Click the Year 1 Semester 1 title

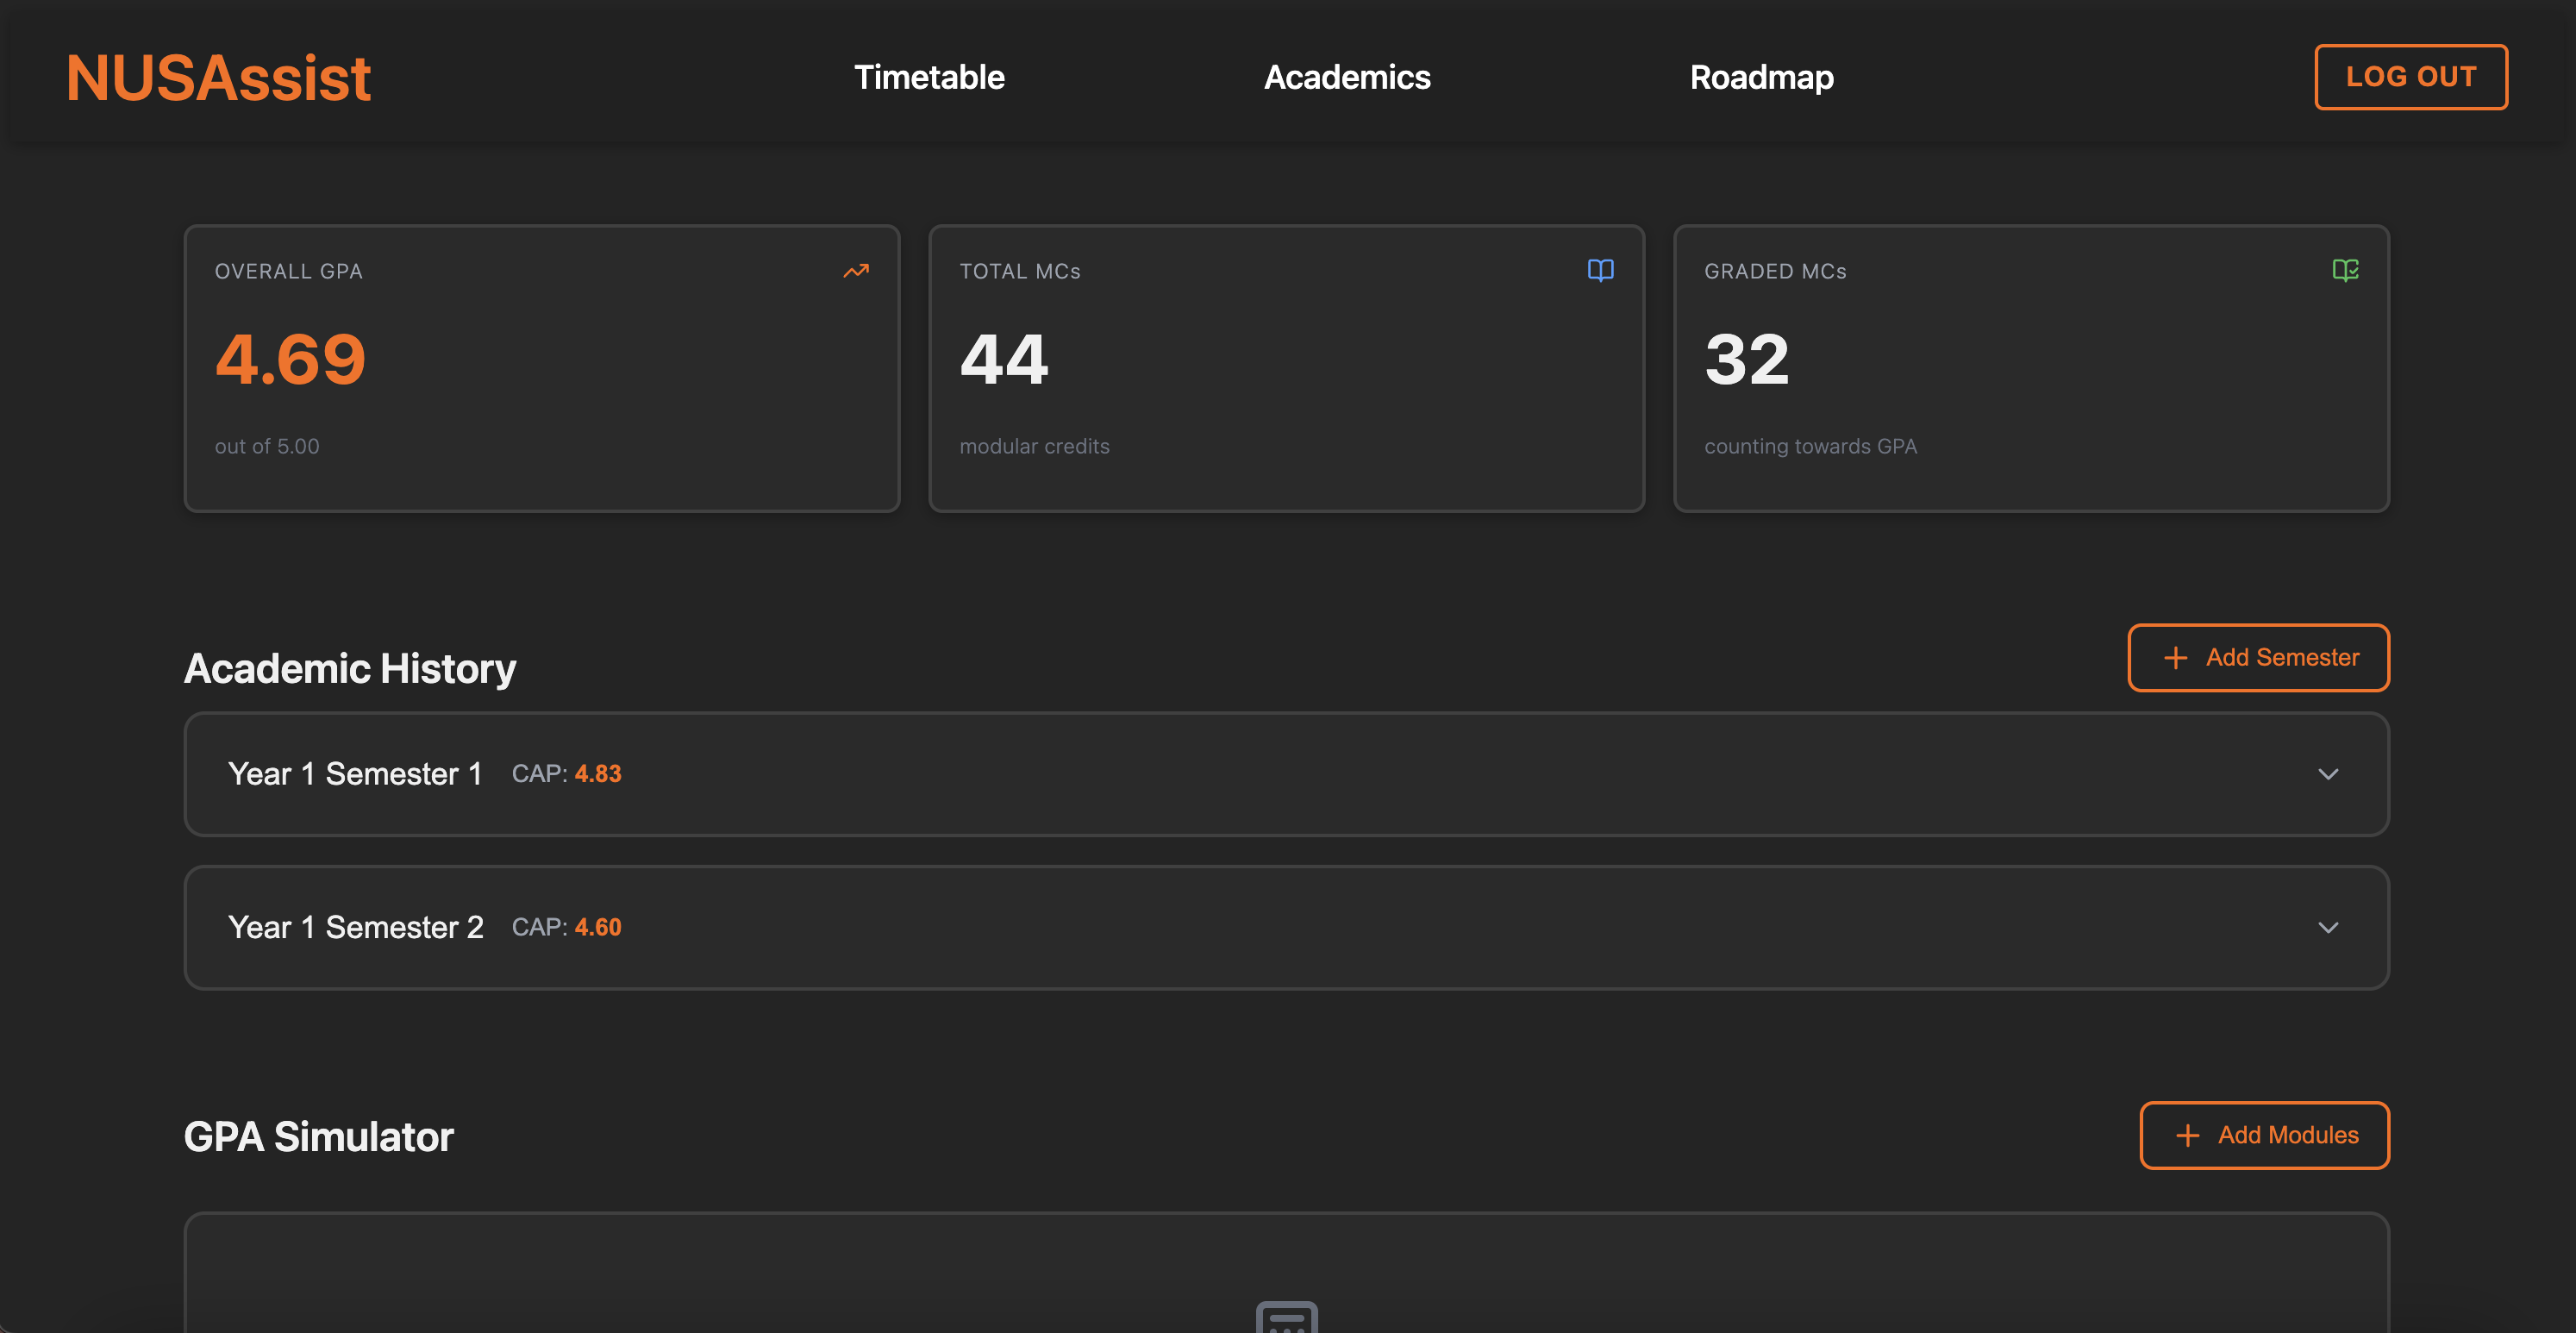pos(355,774)
